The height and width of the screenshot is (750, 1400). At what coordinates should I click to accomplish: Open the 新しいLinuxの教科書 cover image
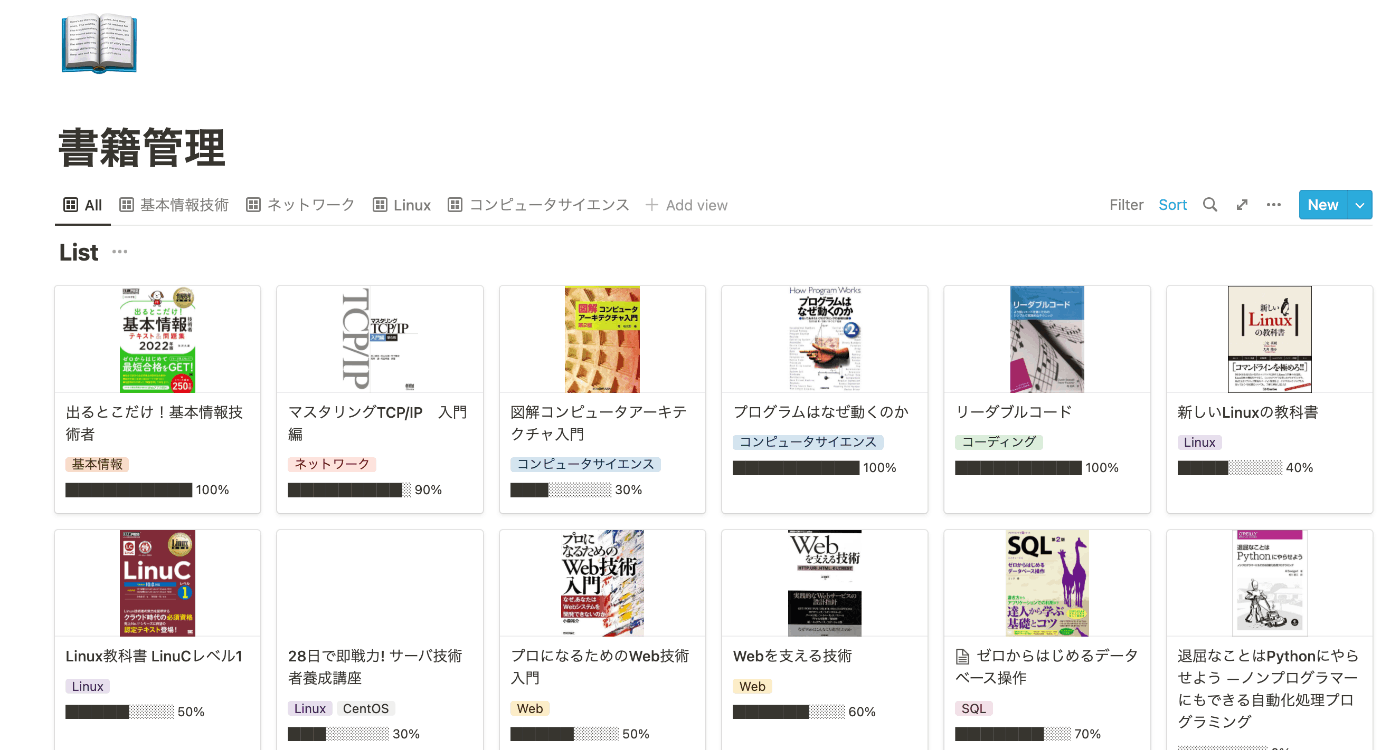pyautogui.click(x=1270, y=339)
